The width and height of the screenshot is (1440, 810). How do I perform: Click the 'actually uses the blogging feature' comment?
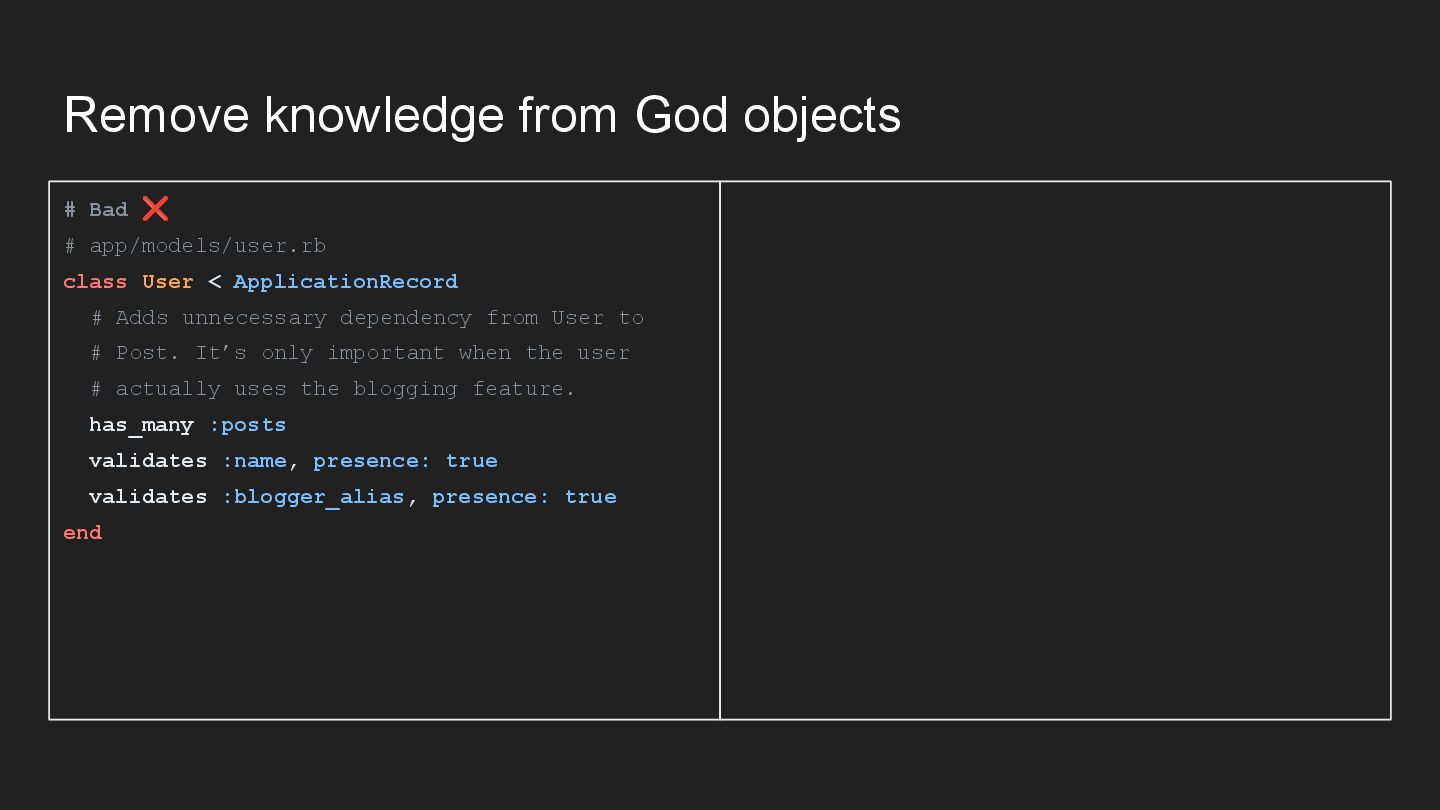[334, 389]
